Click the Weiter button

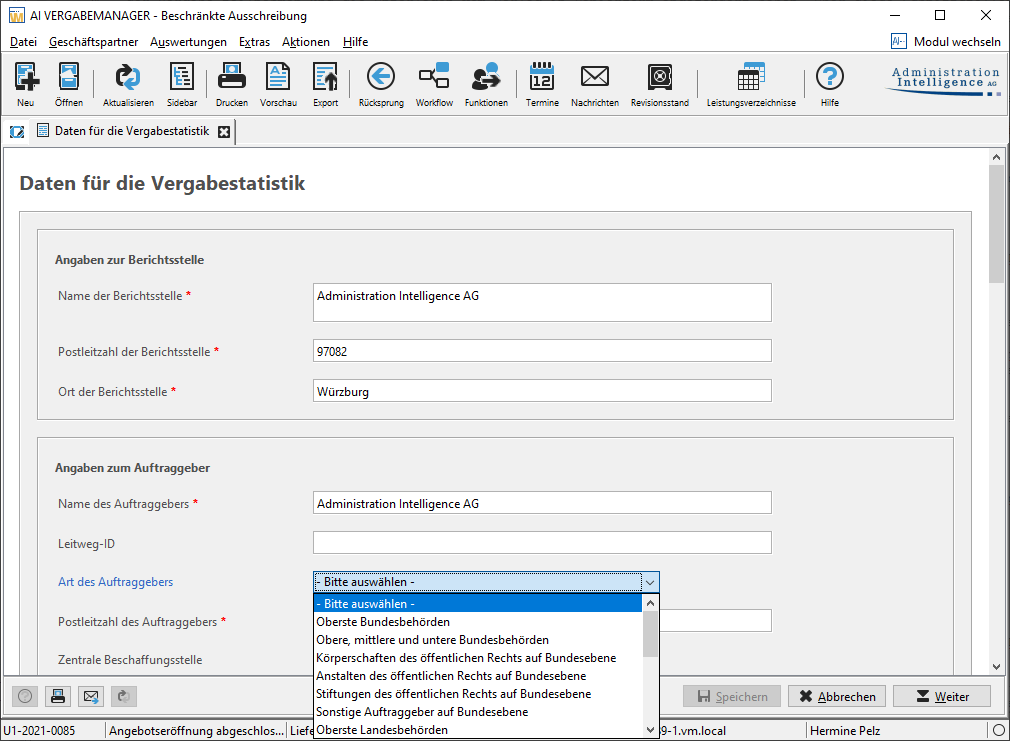[x=942, y=697]
